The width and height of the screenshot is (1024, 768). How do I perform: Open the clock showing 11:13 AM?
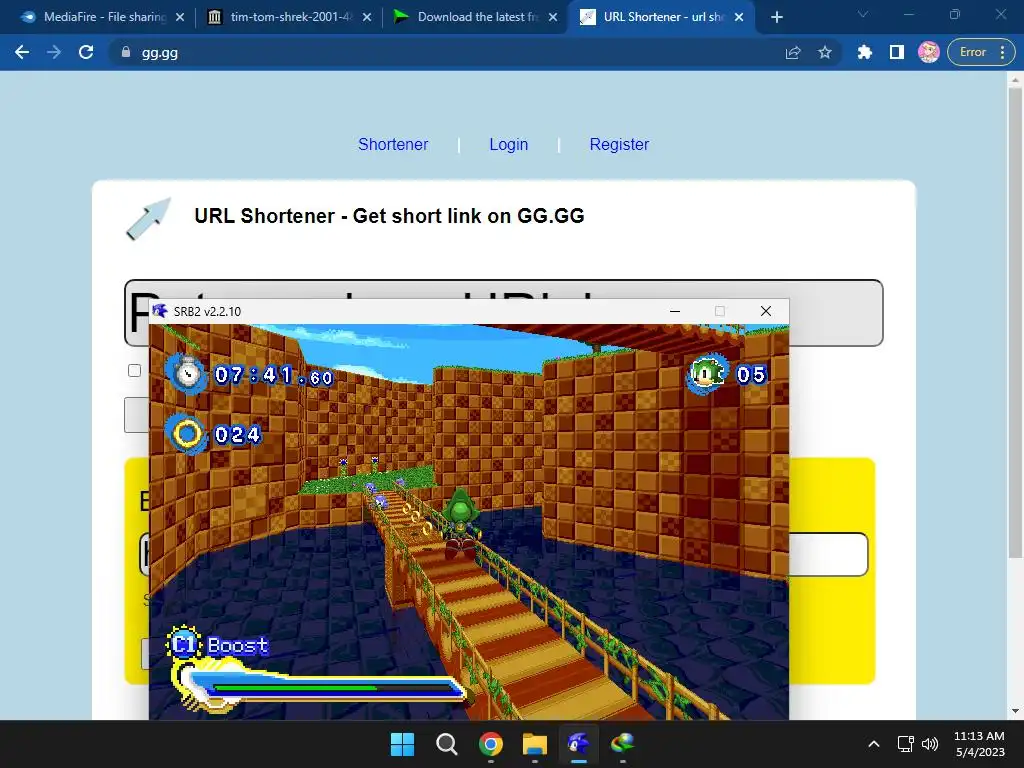pos(980,744)
